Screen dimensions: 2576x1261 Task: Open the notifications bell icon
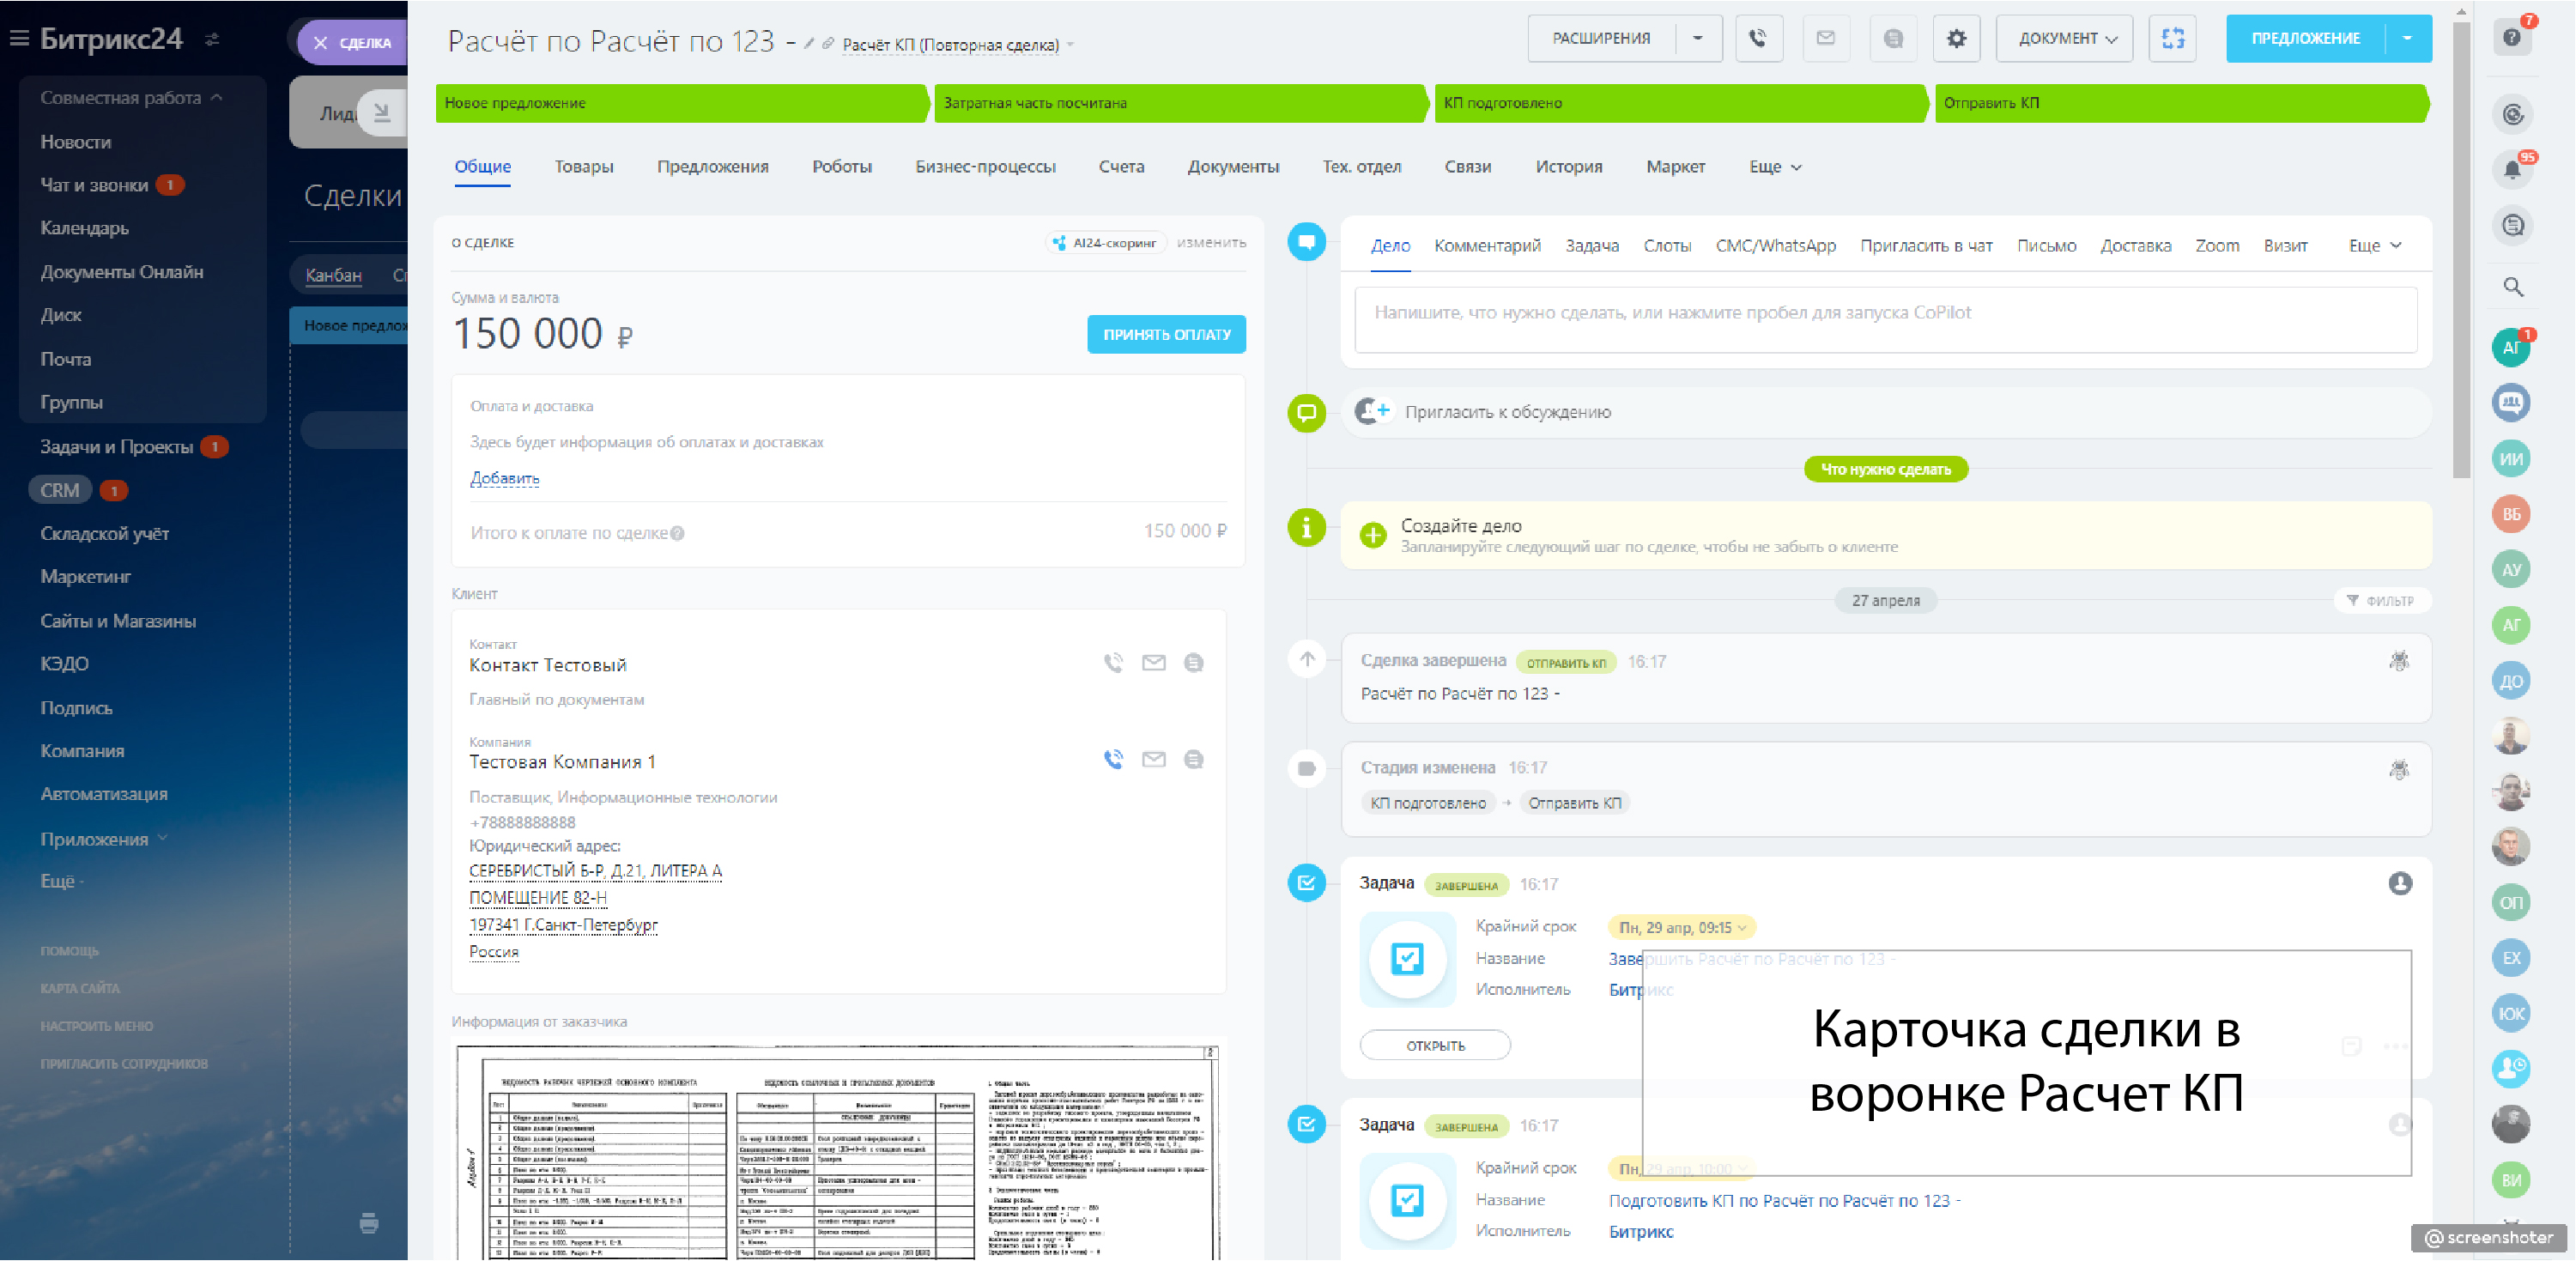click(x=2512, y=169)
